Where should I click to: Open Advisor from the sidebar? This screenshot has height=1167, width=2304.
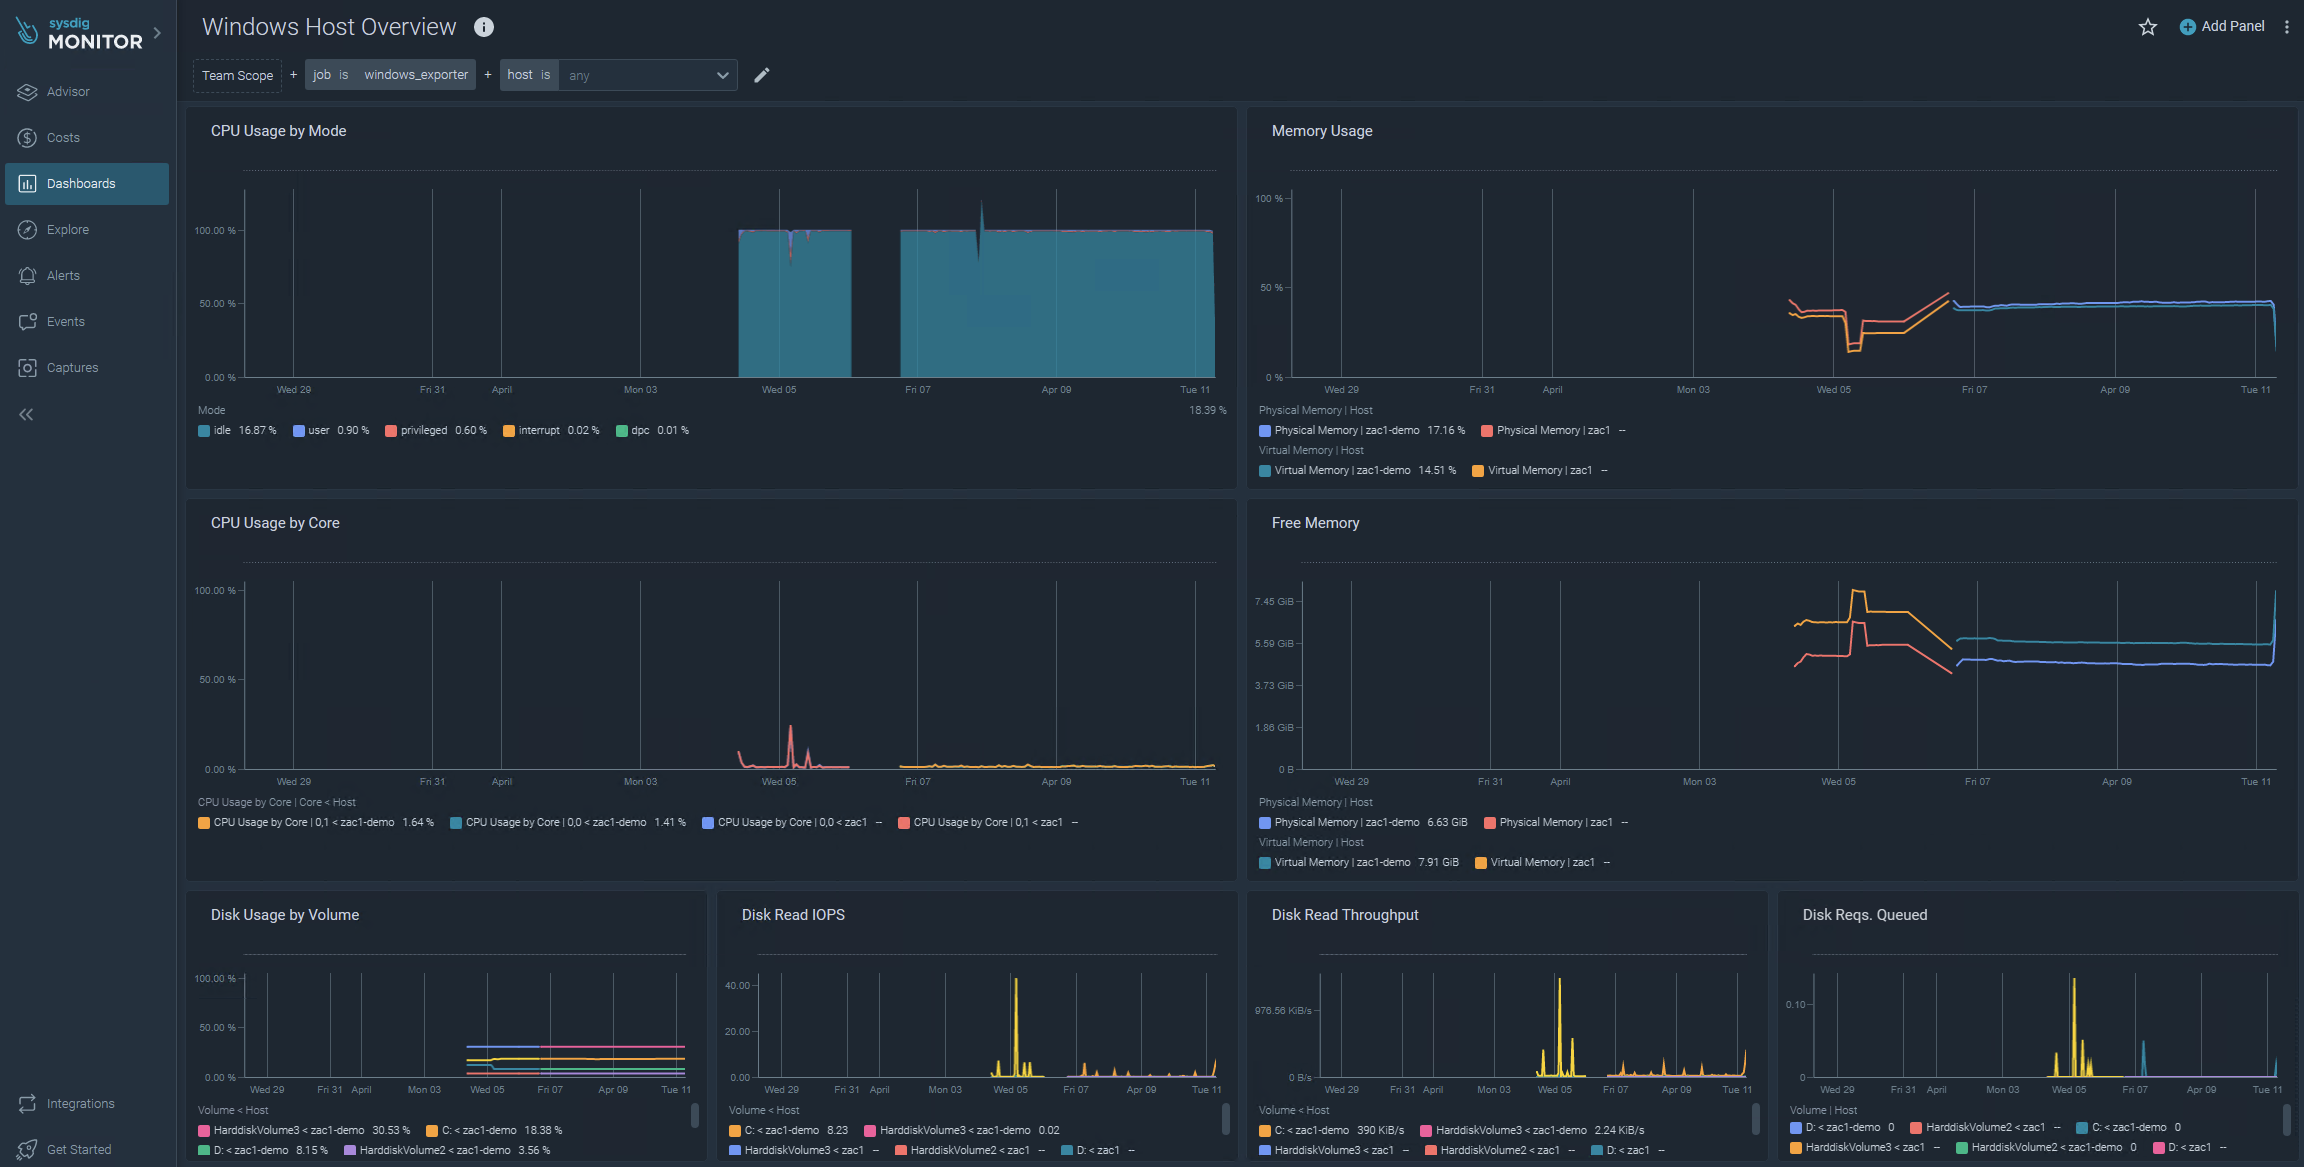pyautogui.click(x=68, y=92)
